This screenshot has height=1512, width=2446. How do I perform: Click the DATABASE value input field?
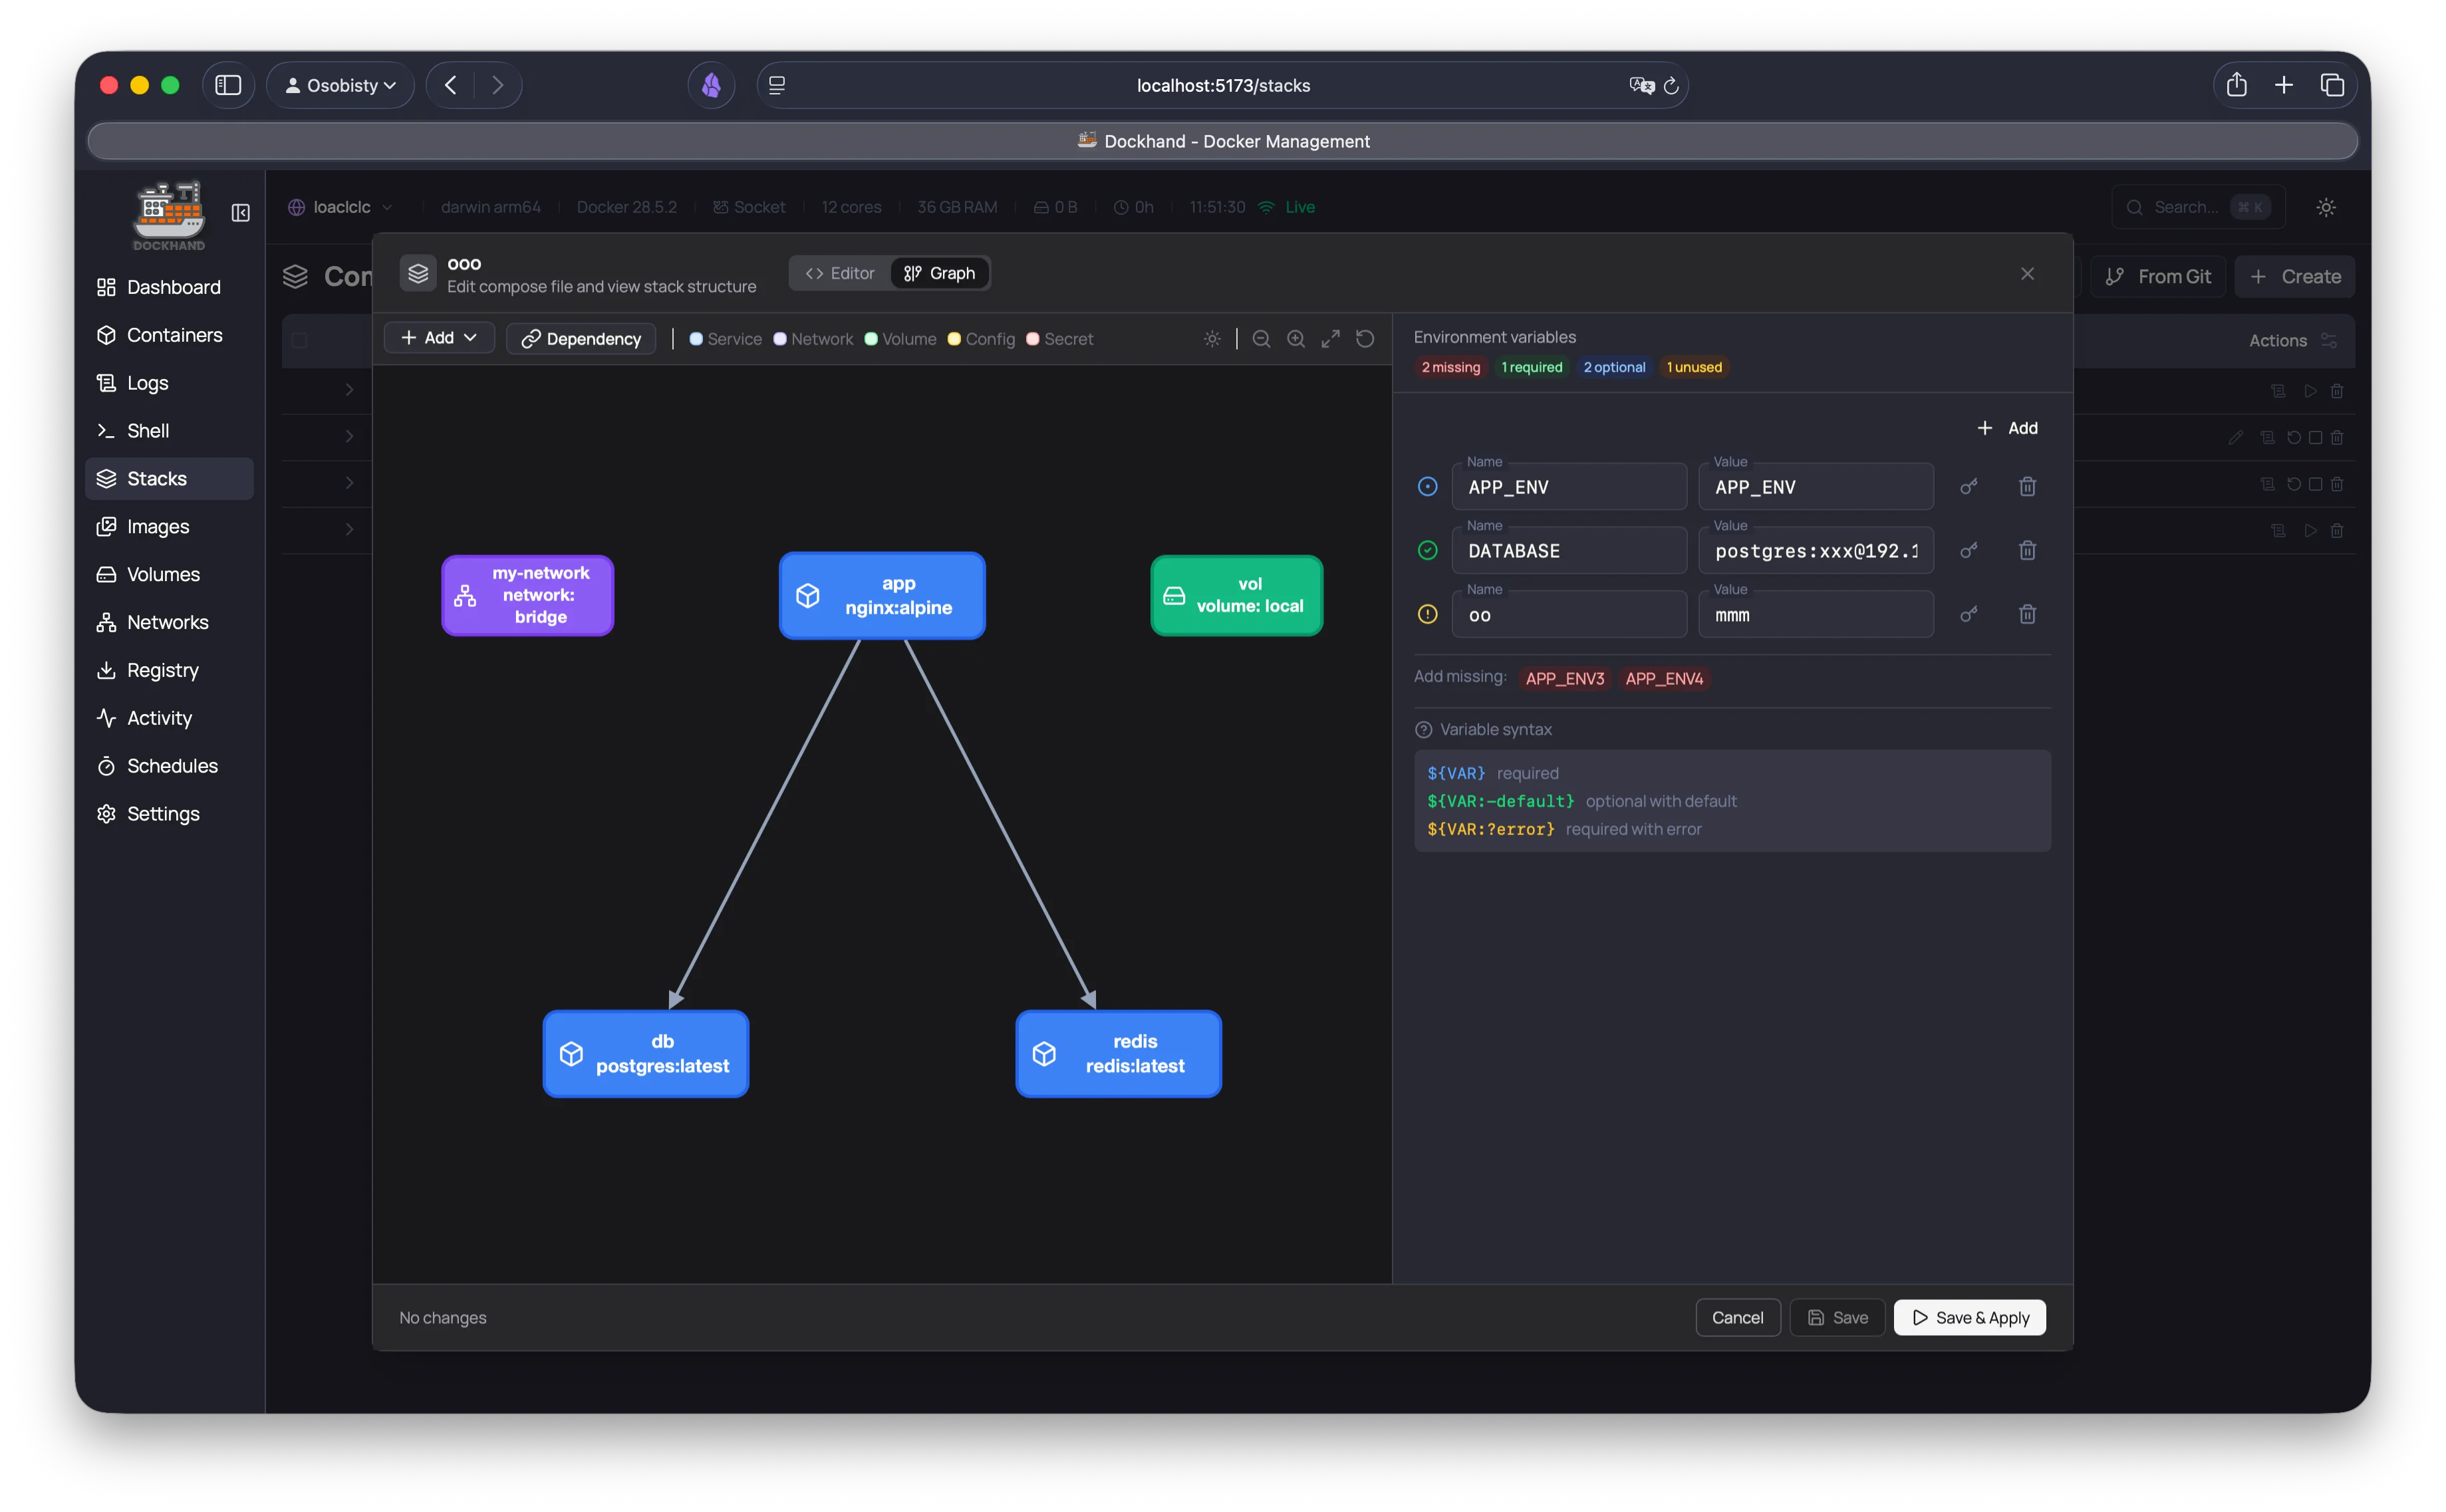coord(1815,551)
